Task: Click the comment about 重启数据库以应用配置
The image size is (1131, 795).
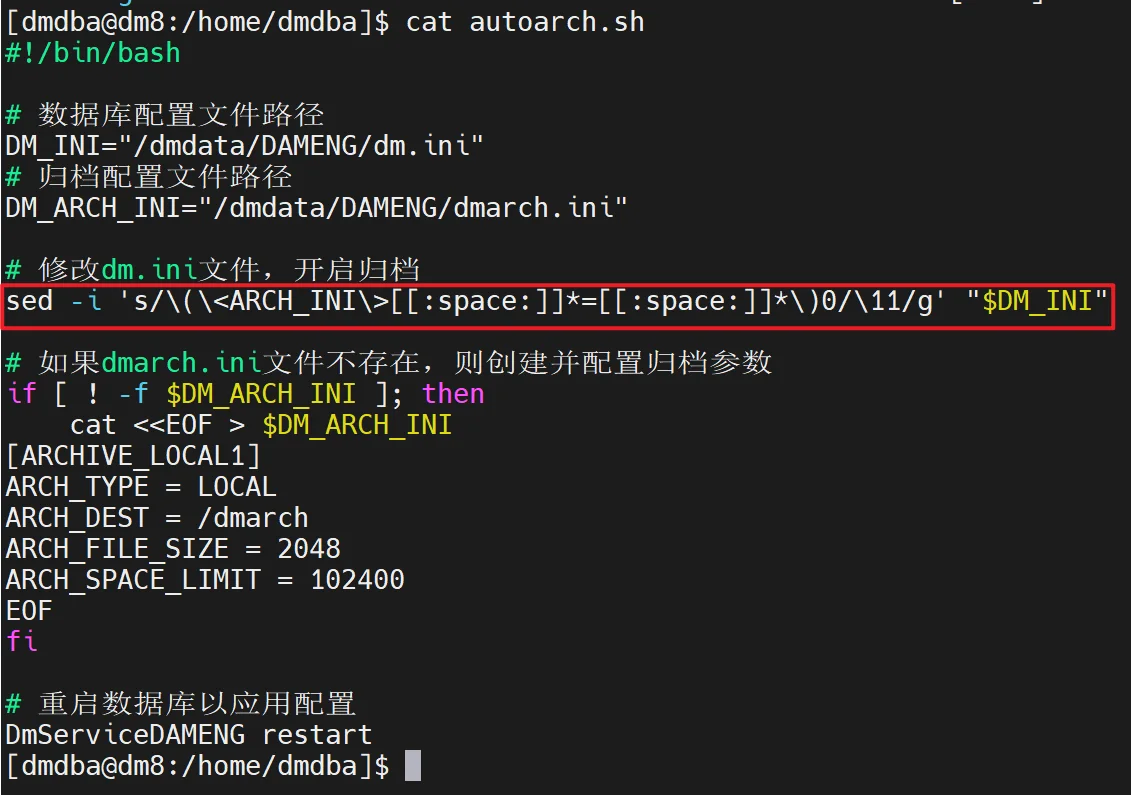Action: [x=180, y=703]
